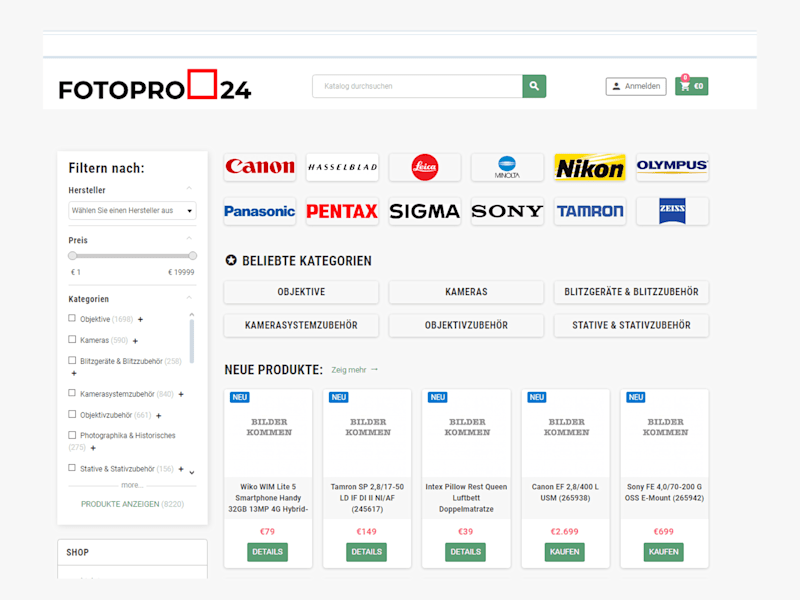Check the Stative & Stativzubehör checkbox
Viewport: 800px width, 600px height.
click(72, 468)
